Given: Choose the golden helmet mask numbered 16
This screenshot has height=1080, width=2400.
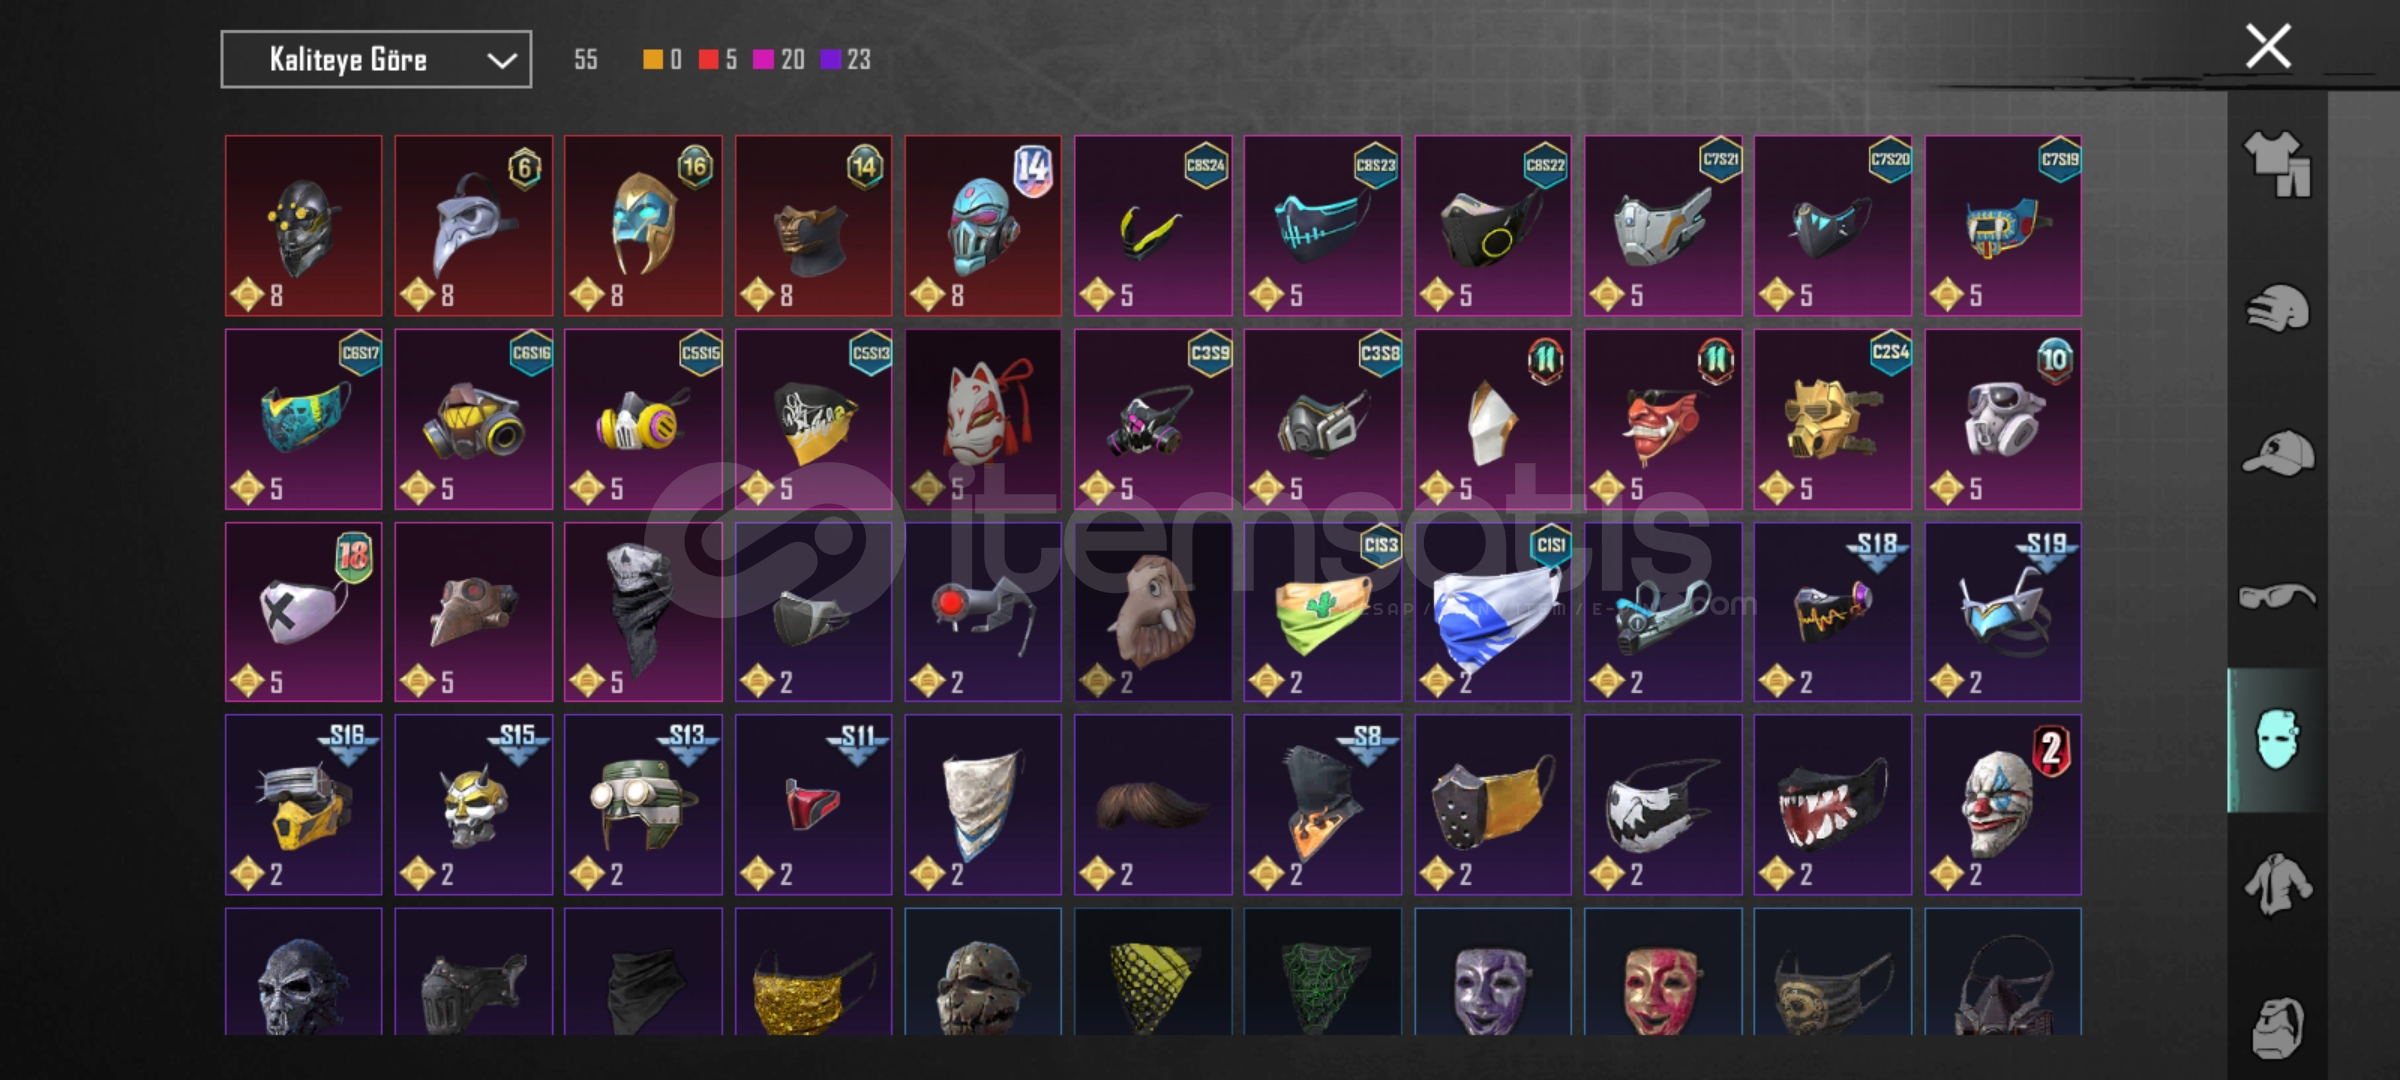Looking at the screenshot, I should (643, 226).
